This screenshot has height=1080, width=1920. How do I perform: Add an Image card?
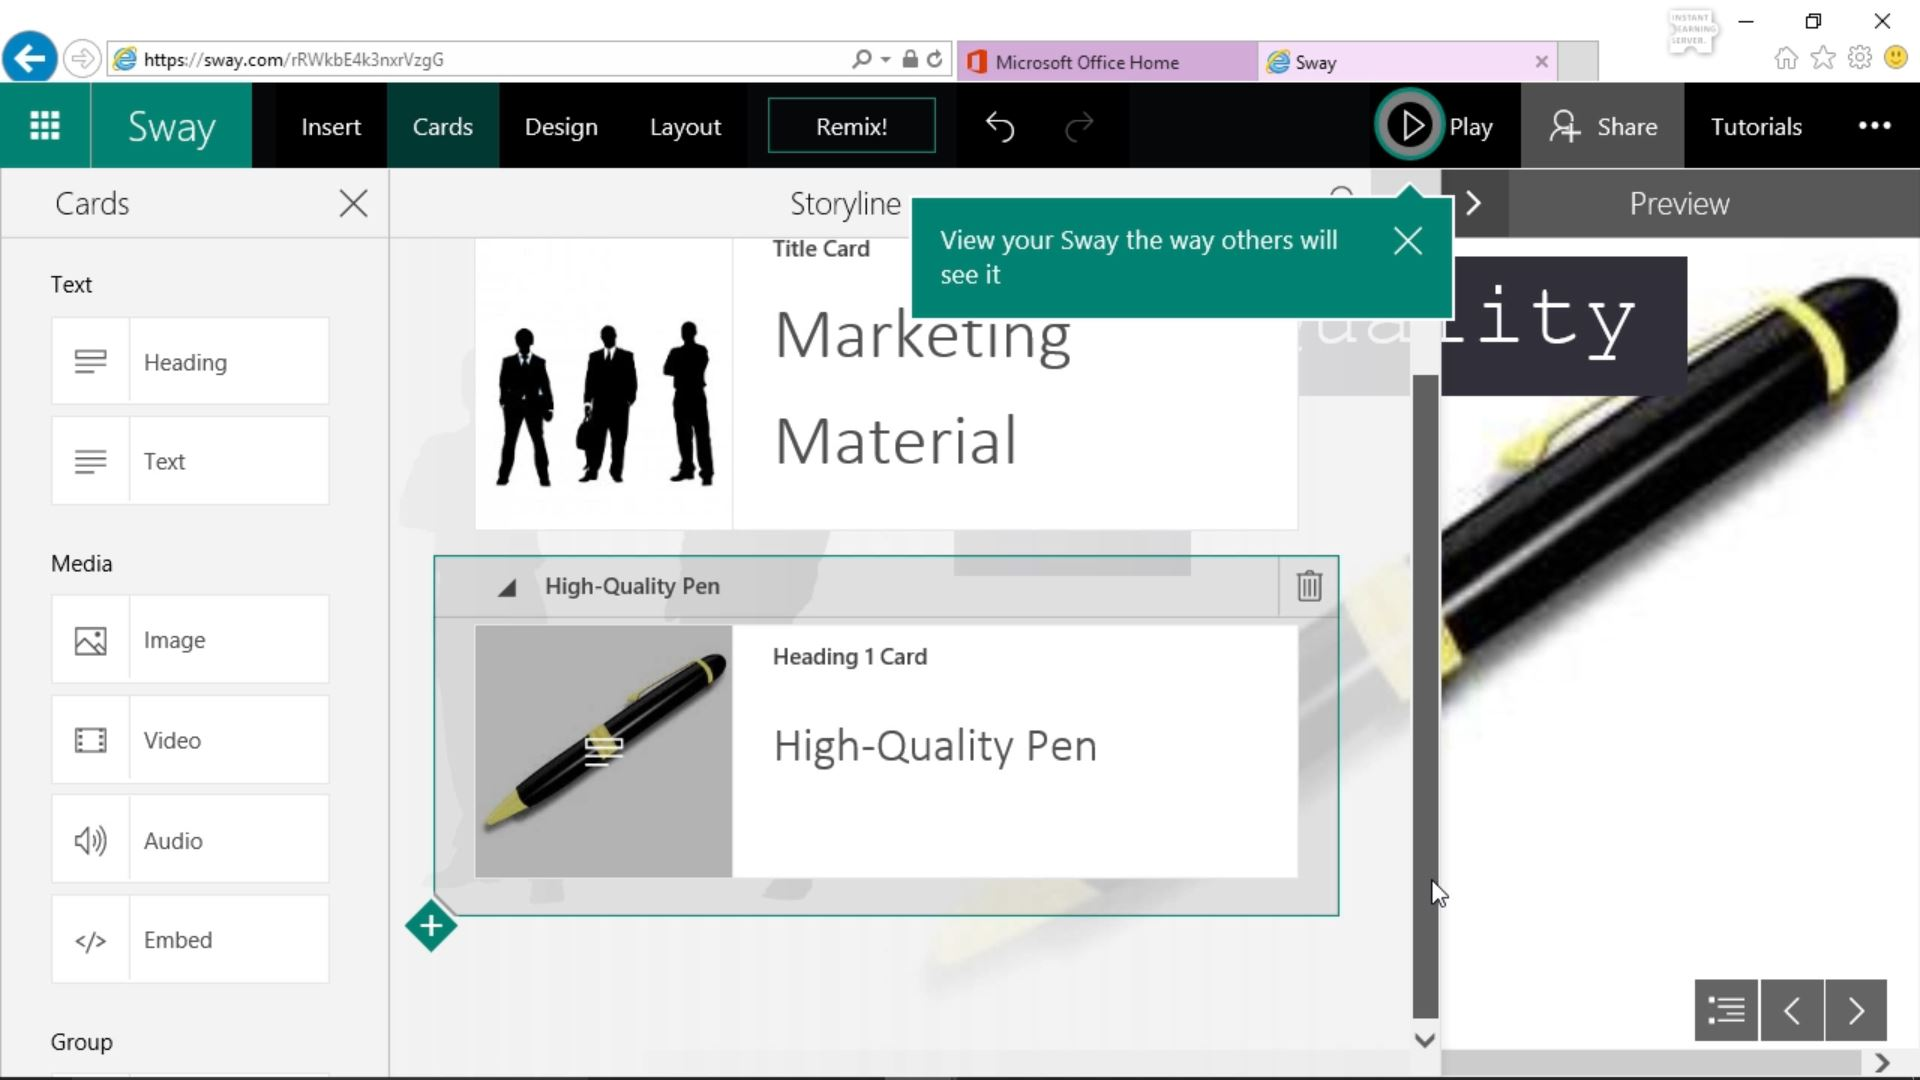[x=189, y=639]
